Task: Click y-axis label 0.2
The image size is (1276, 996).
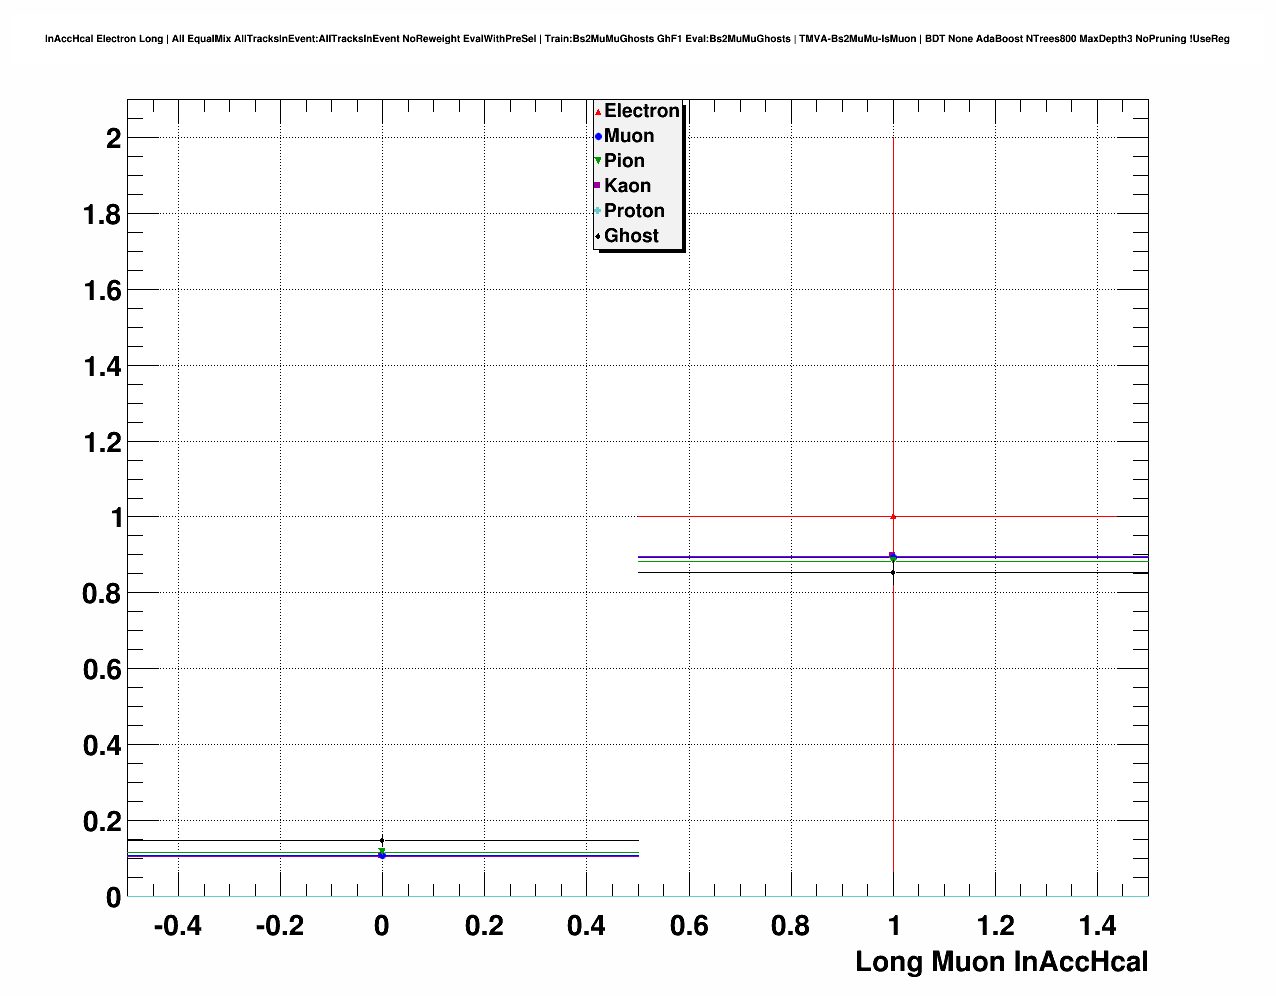Action: click(102, 821)
